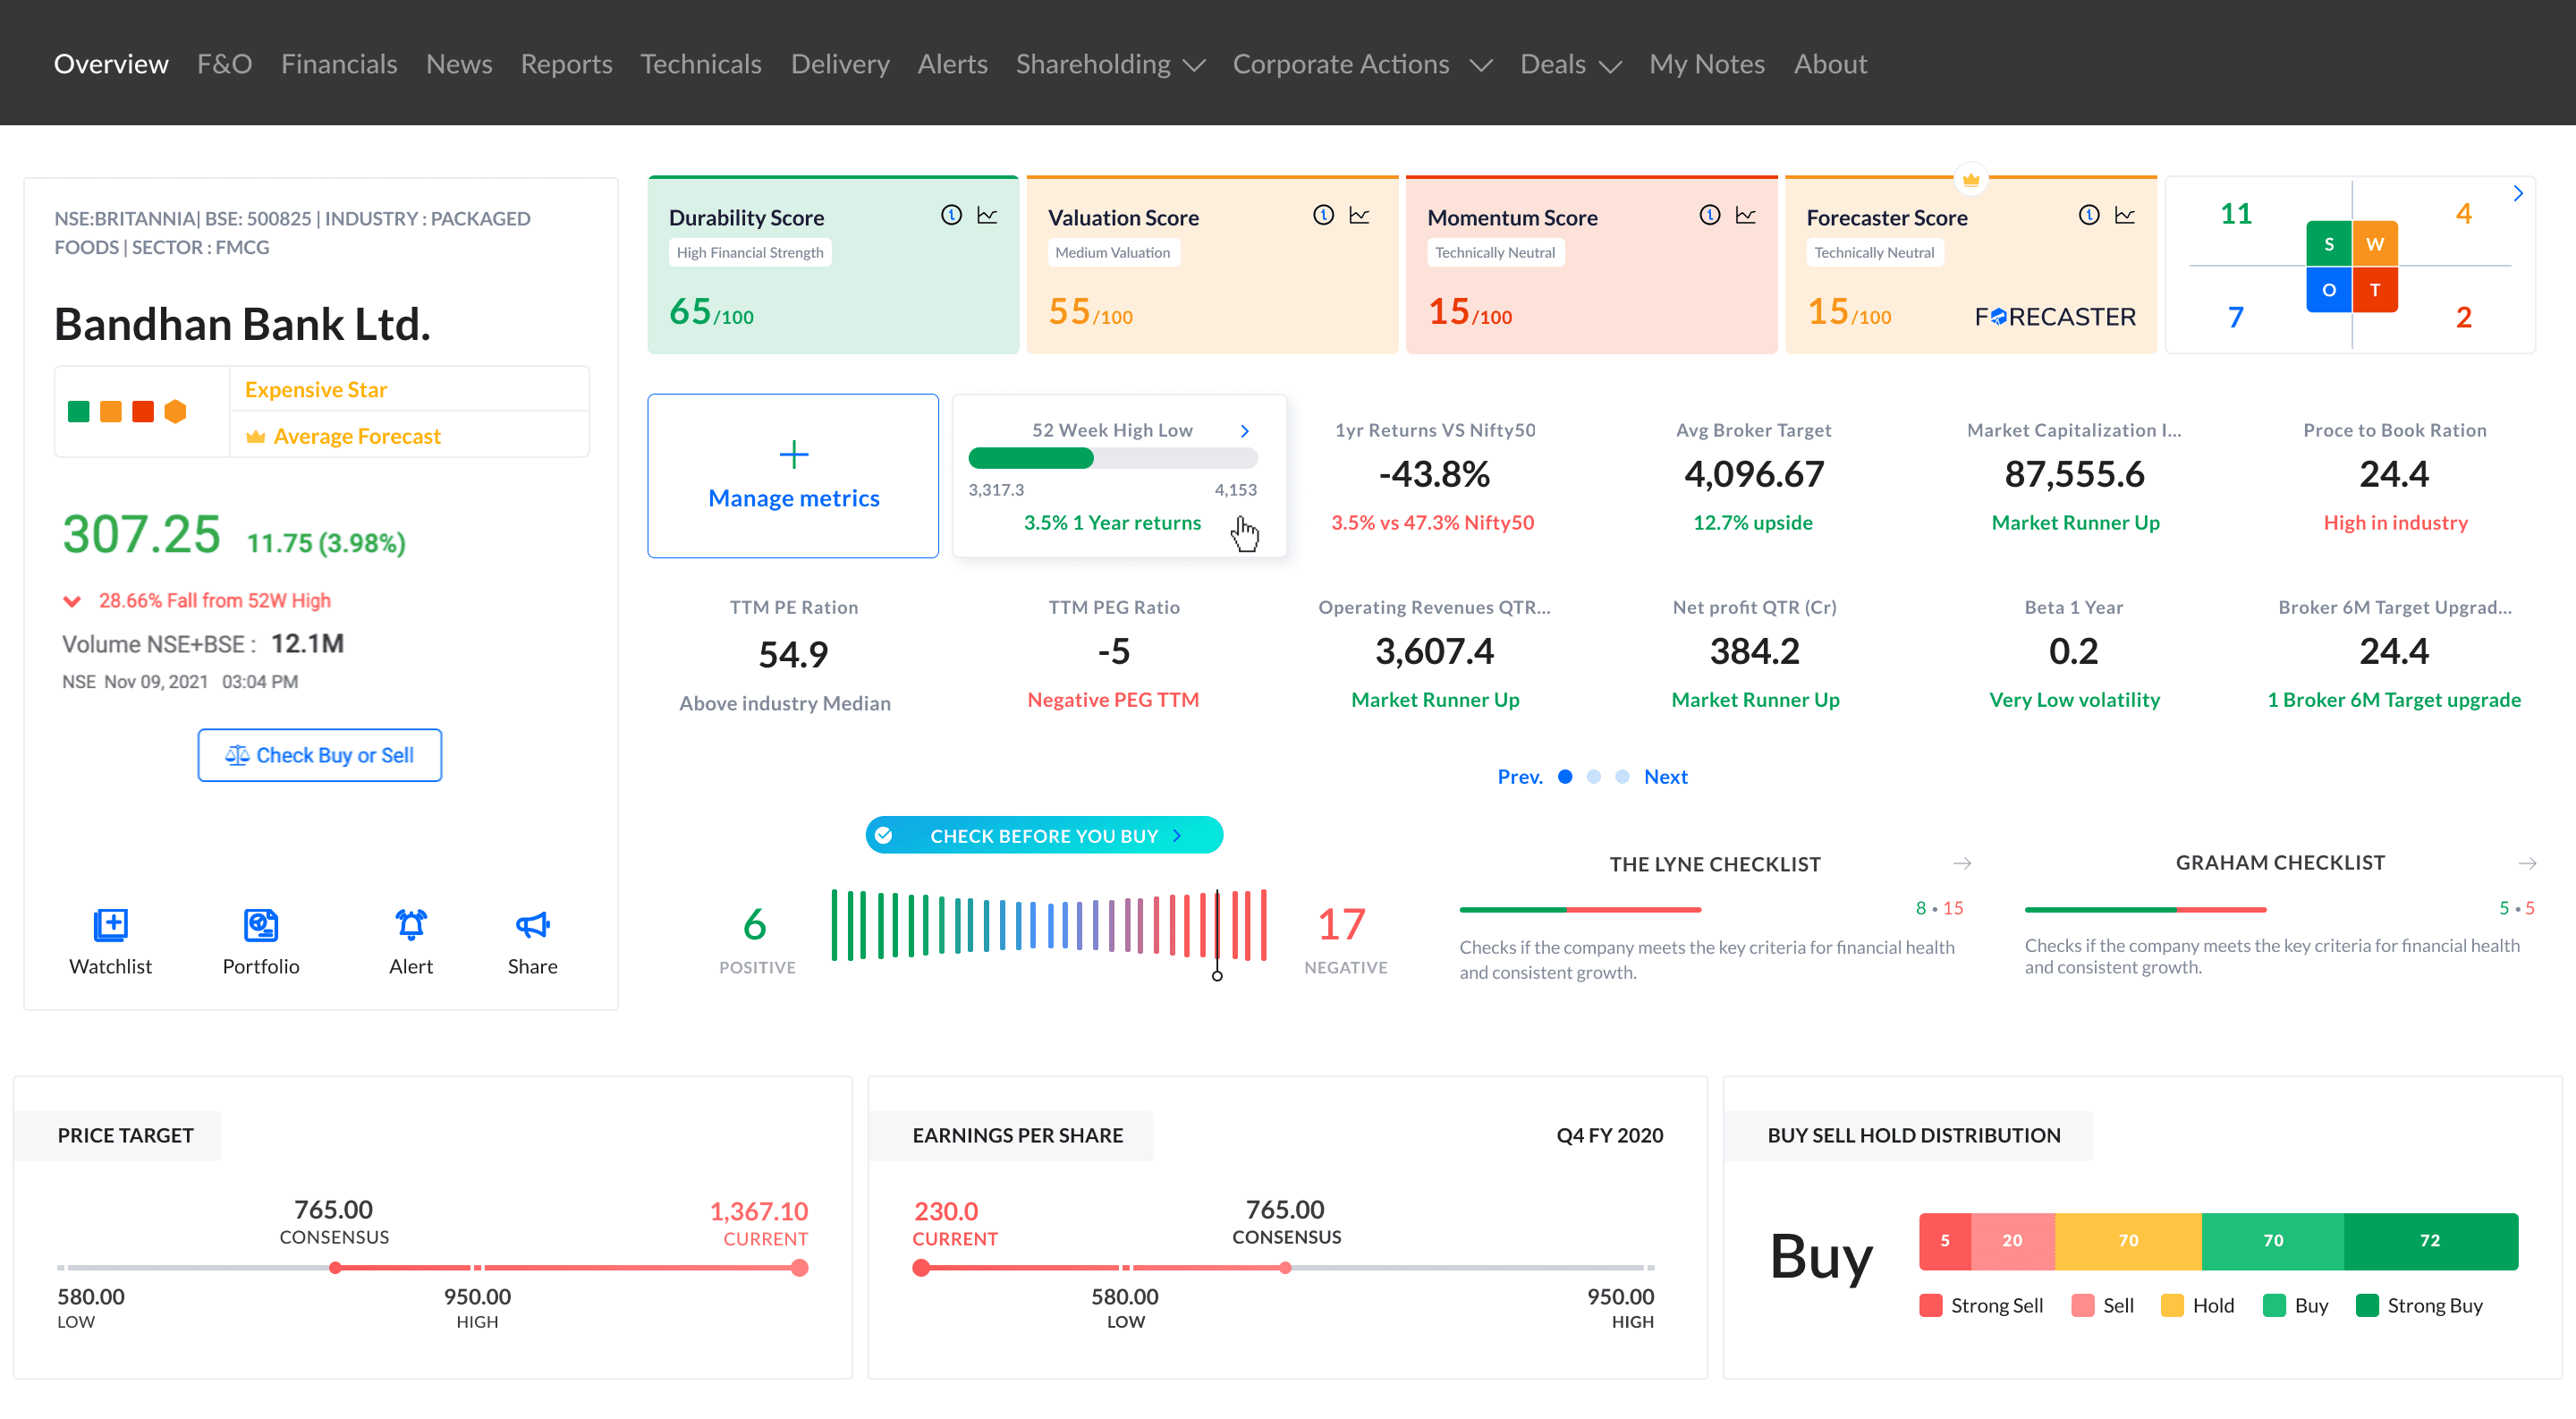Click the Check Buy or Sell button

[x=320, y=755]
